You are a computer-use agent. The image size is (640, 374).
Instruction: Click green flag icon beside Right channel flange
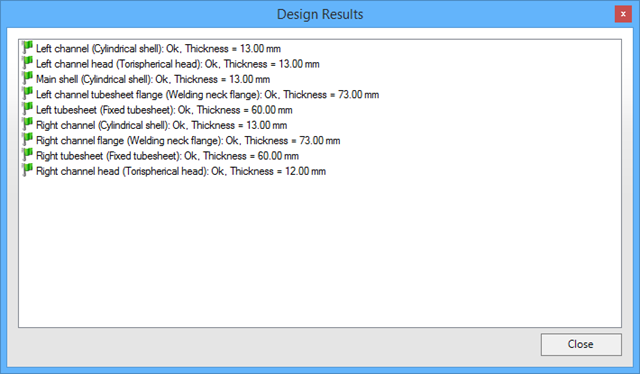tap(27, 140)
